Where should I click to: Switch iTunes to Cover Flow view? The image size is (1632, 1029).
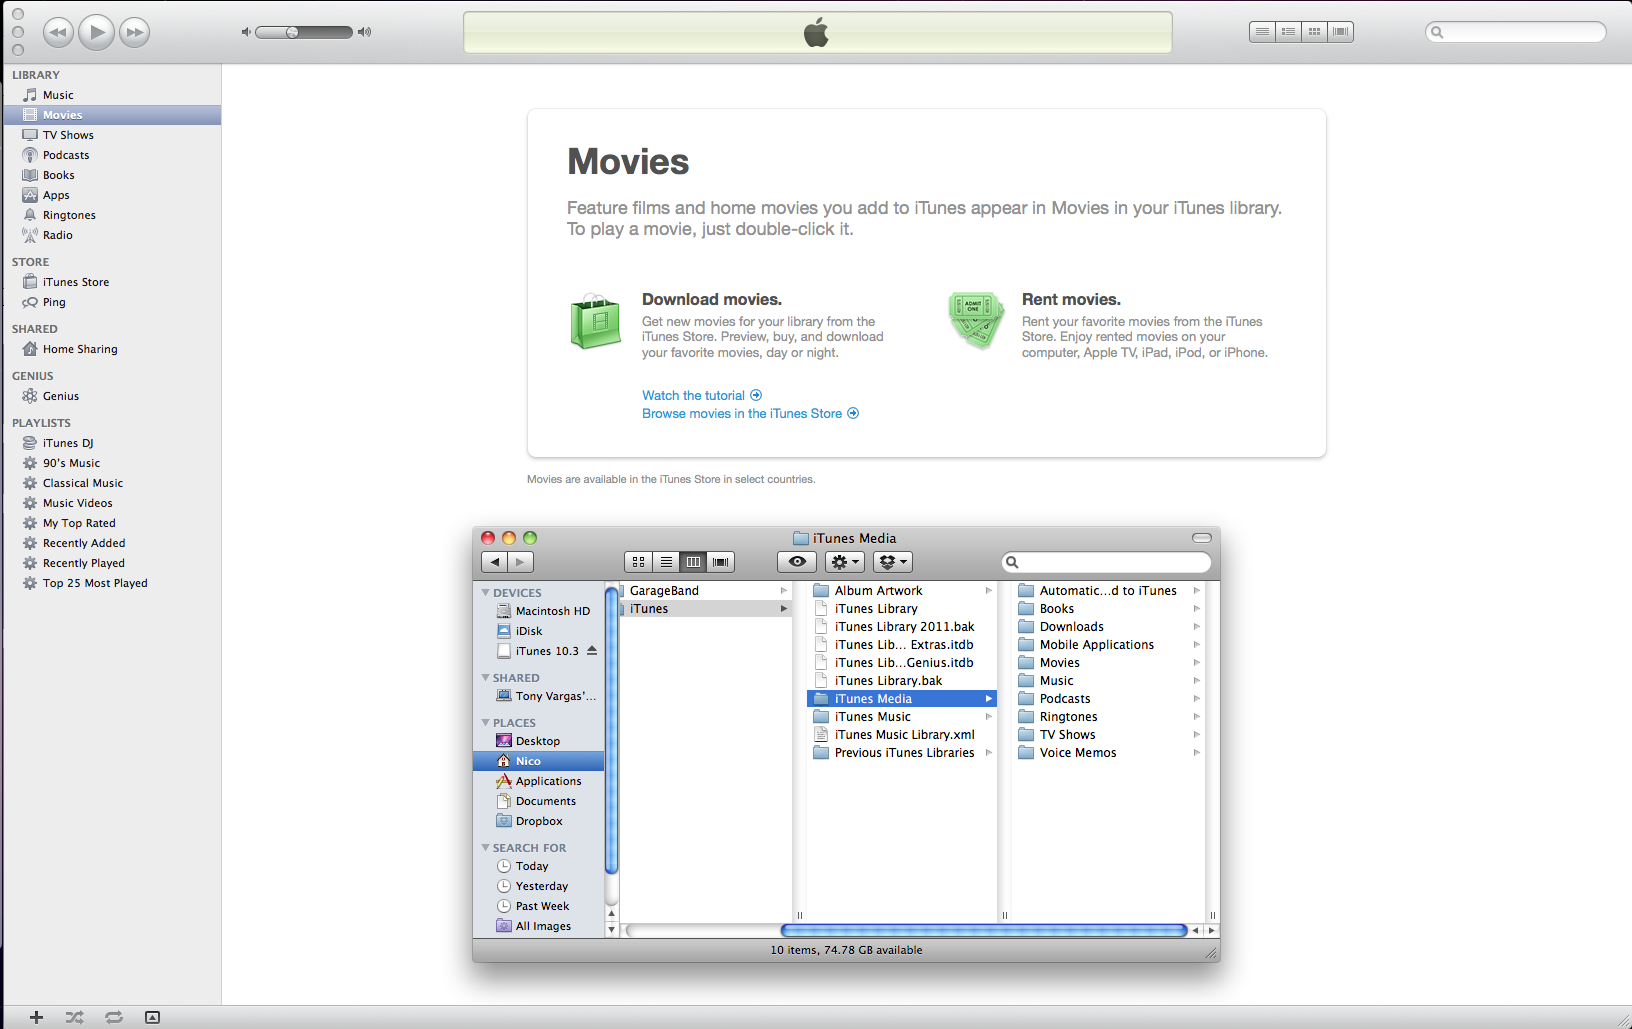1341,32
